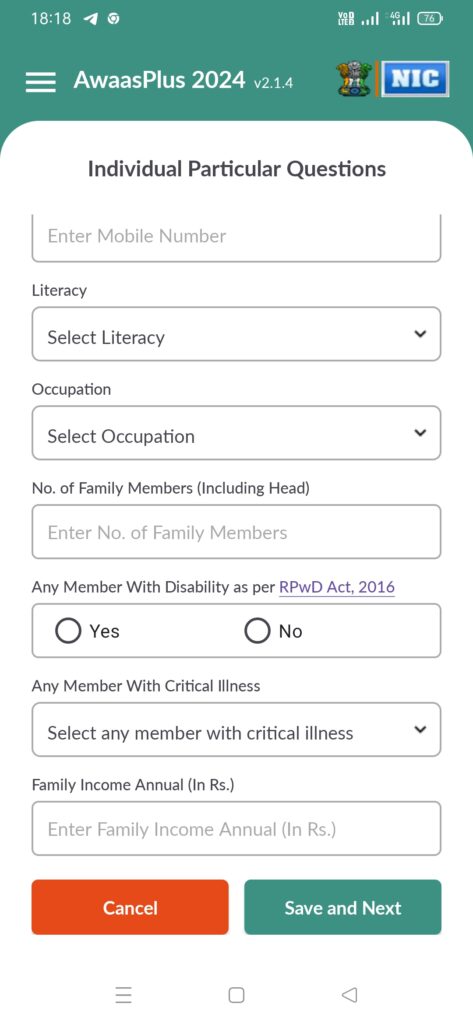Open the hamburger navigation menu

coord(41,82)
